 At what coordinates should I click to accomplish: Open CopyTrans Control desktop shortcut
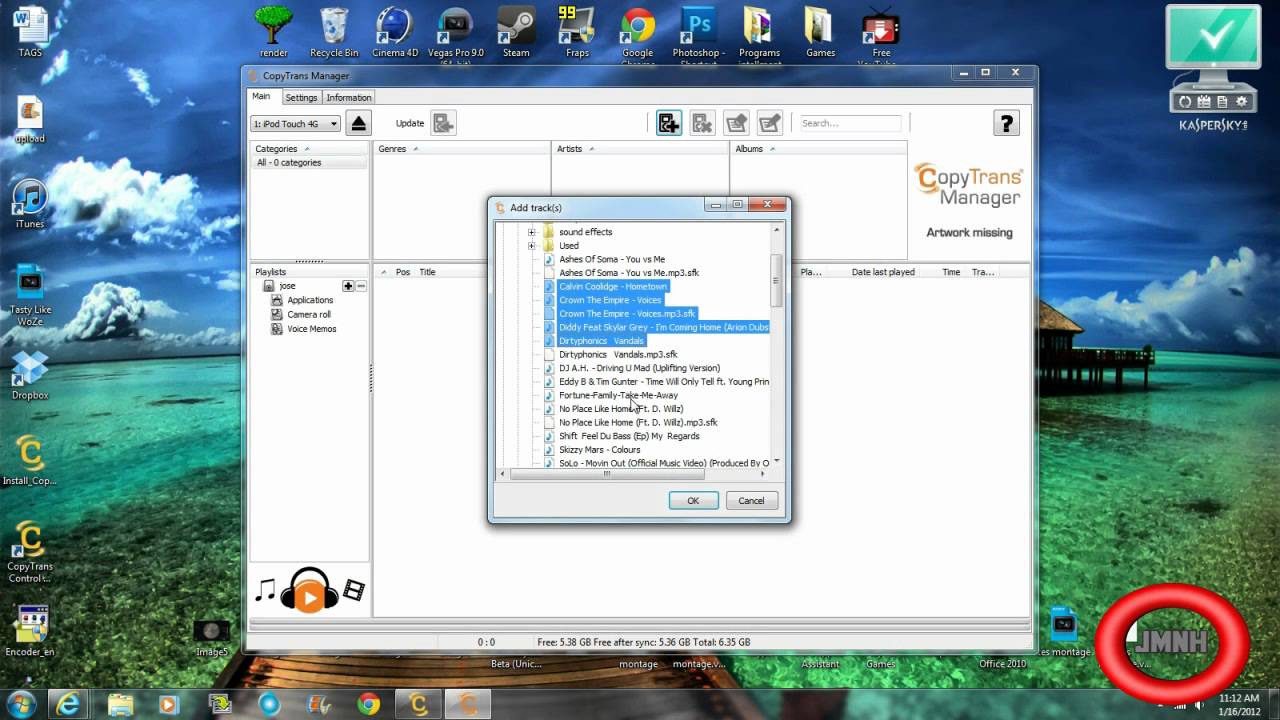pos(30,553)
